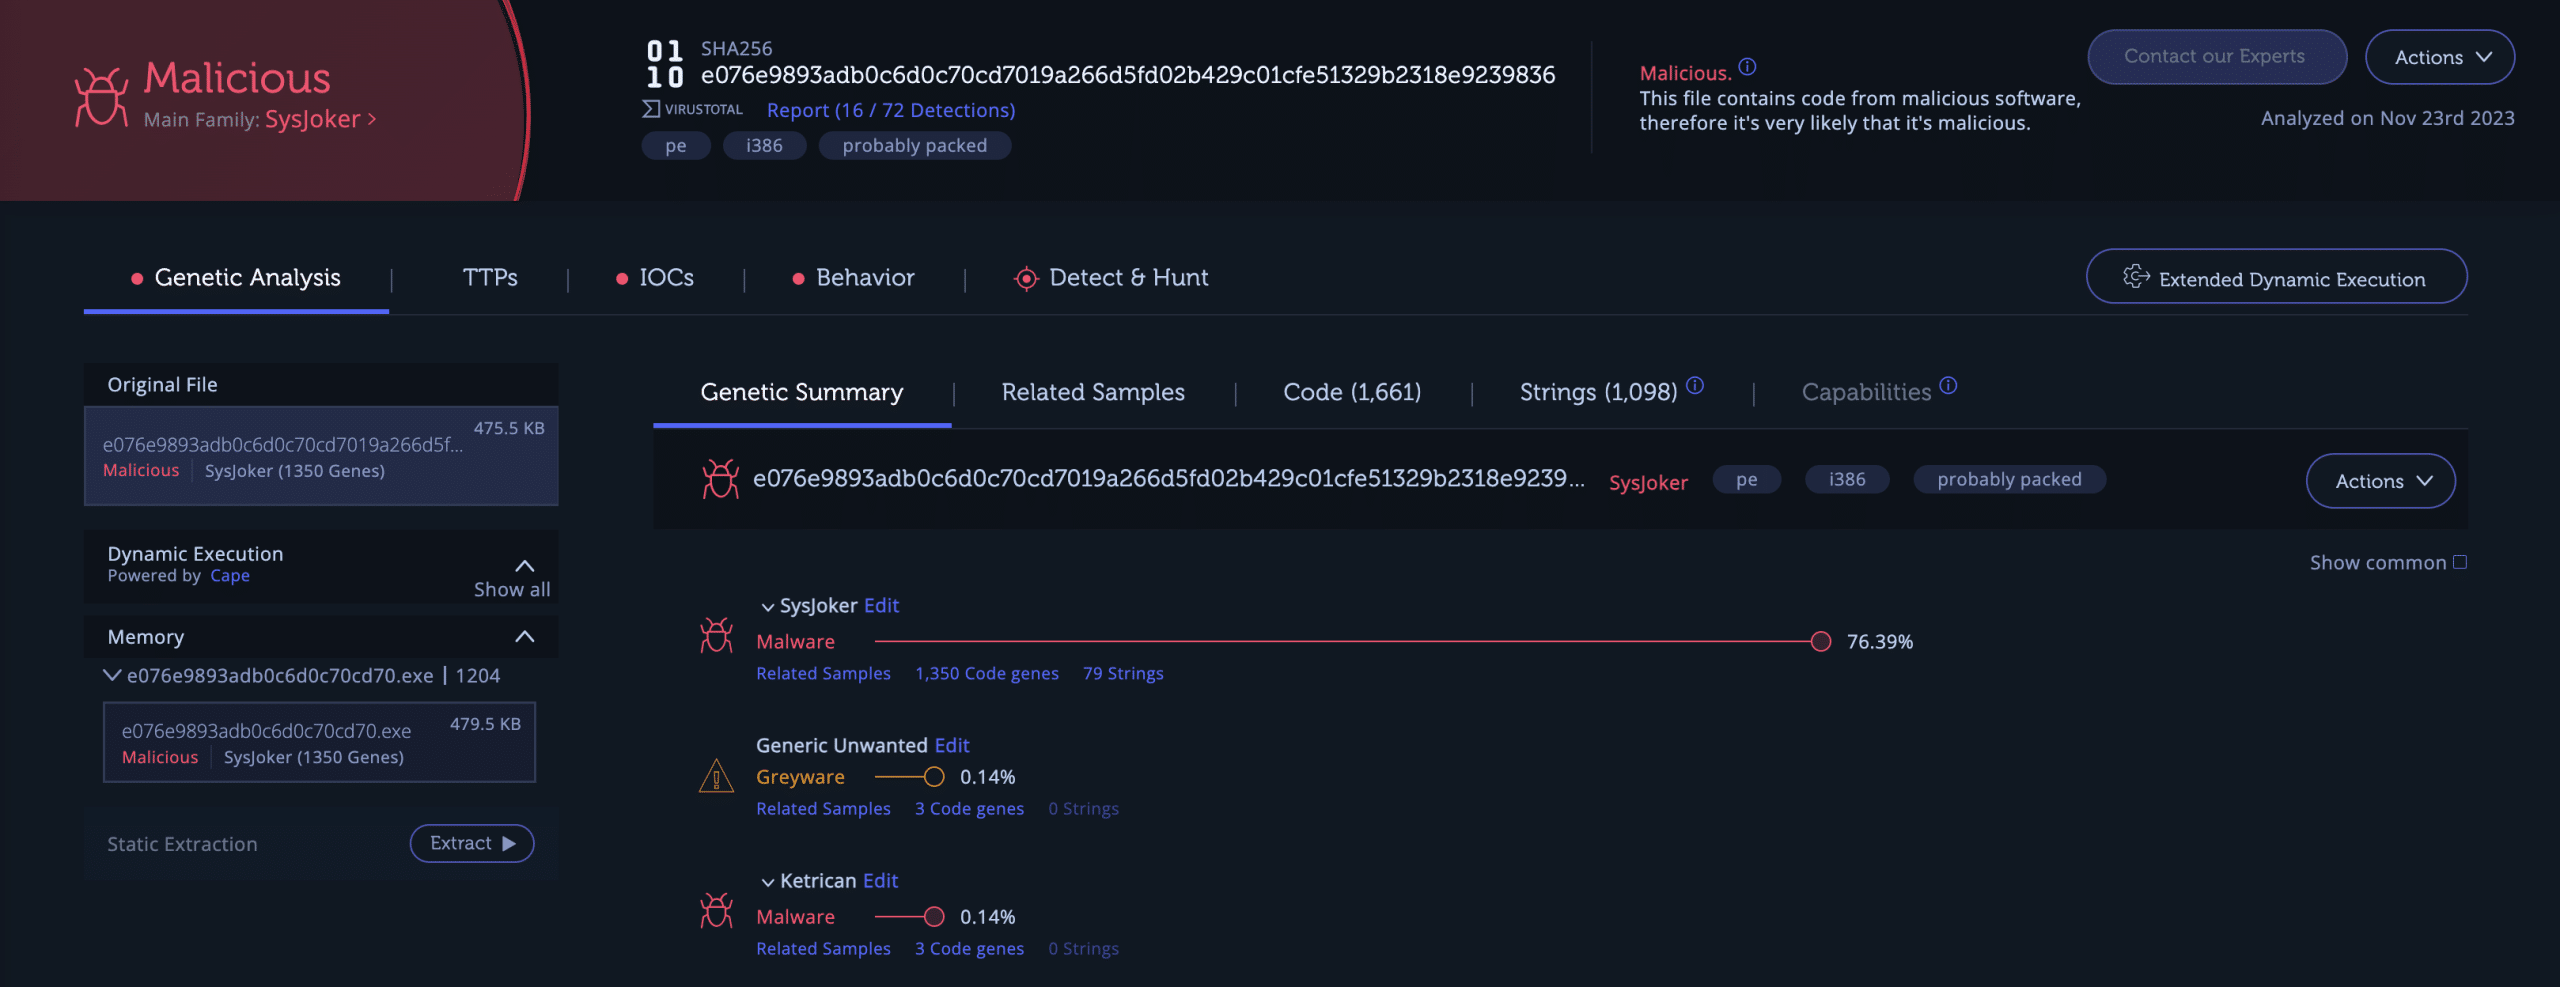The image size is (2560, 987).
Task: Click the SysJoker malware bug icon
Action: click(716, 635)
